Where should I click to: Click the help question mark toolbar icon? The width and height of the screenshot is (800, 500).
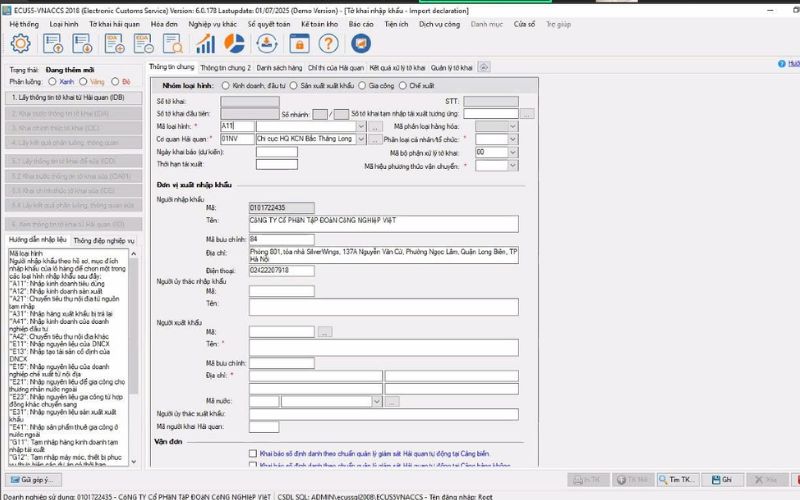point(327,43)
